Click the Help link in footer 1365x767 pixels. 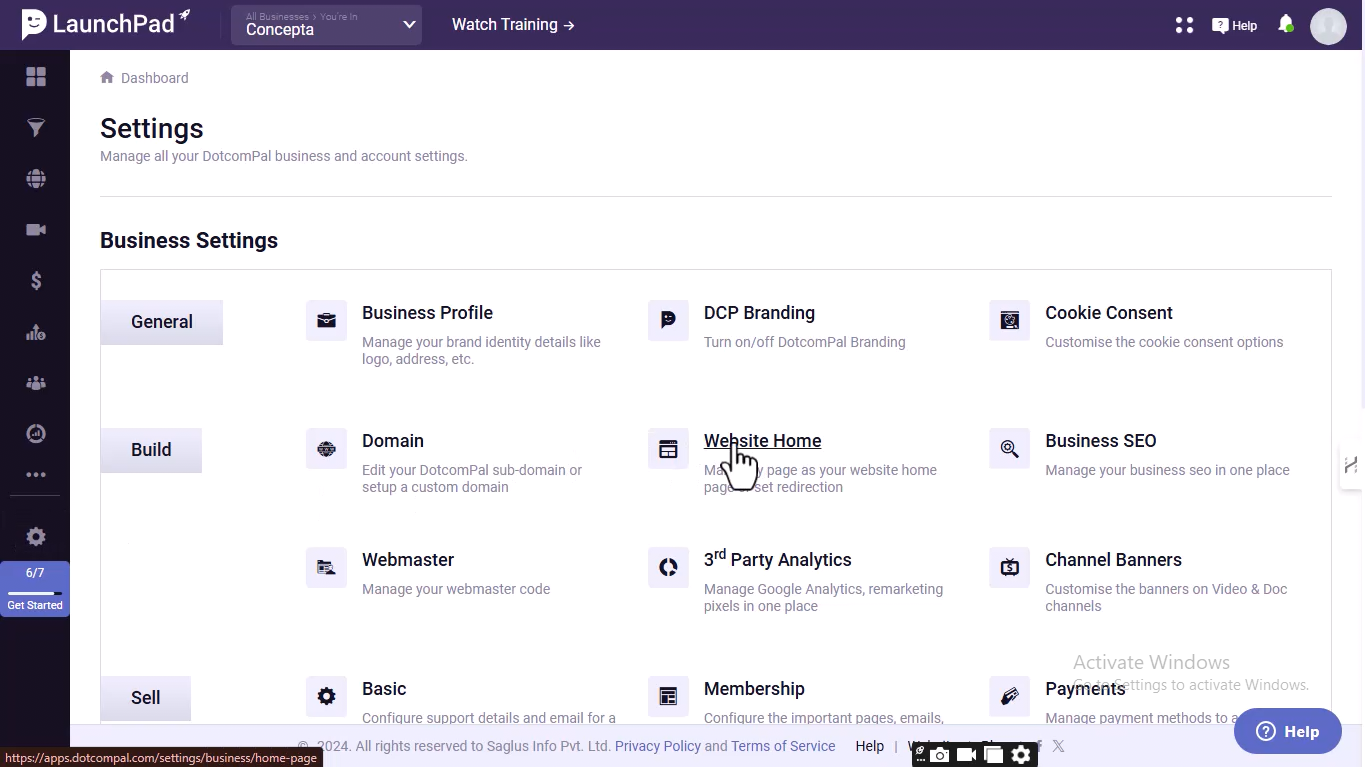(x=870, y=746)
